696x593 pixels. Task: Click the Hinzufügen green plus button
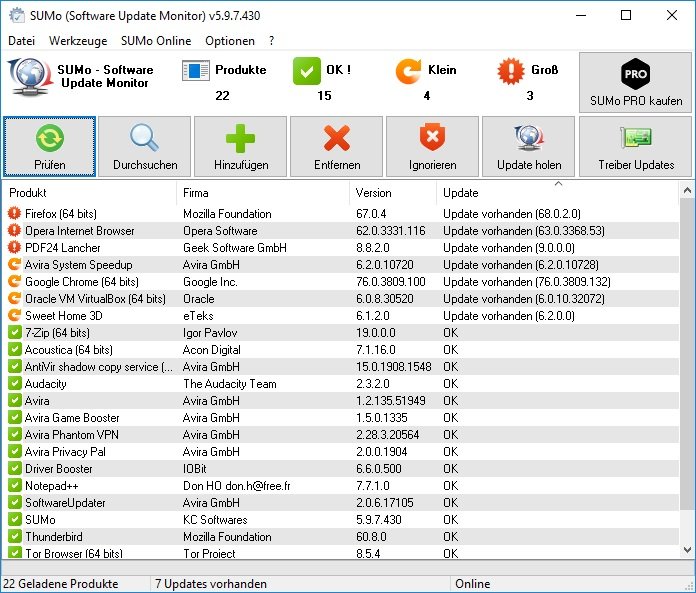click(x=241, y=146)
